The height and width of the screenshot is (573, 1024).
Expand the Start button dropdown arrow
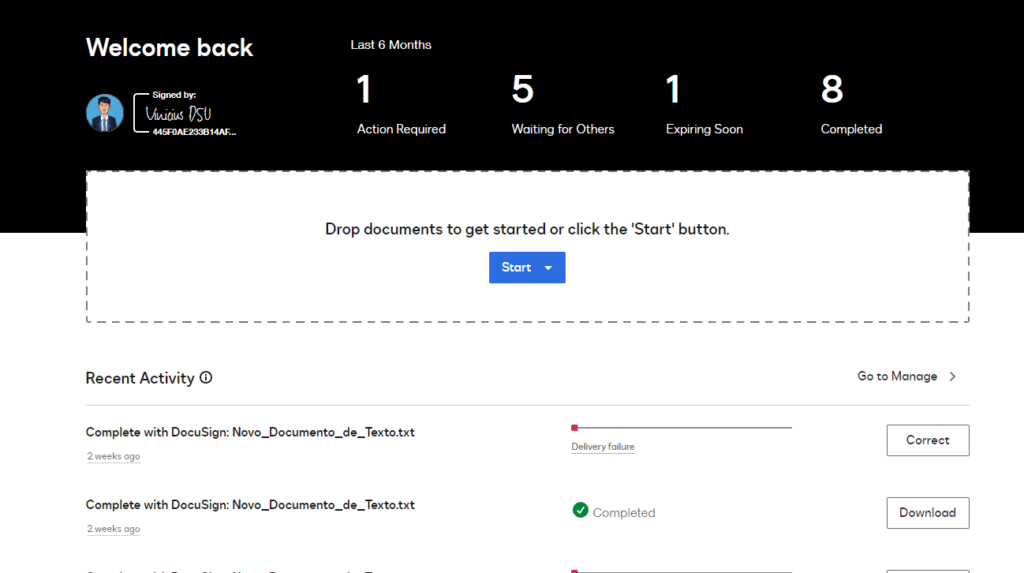tap(548, 268)
